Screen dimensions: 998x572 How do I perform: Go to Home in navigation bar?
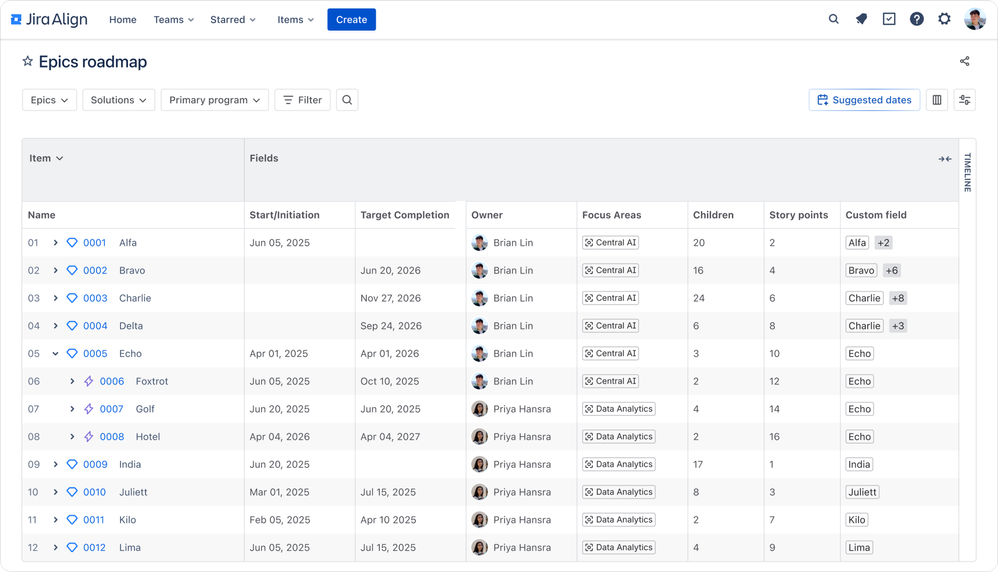[123, 20]
